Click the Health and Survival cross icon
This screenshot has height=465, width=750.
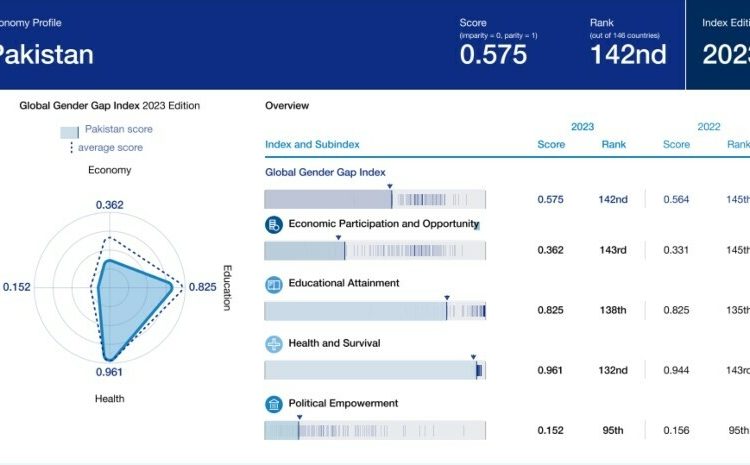(x=274, y=344)
